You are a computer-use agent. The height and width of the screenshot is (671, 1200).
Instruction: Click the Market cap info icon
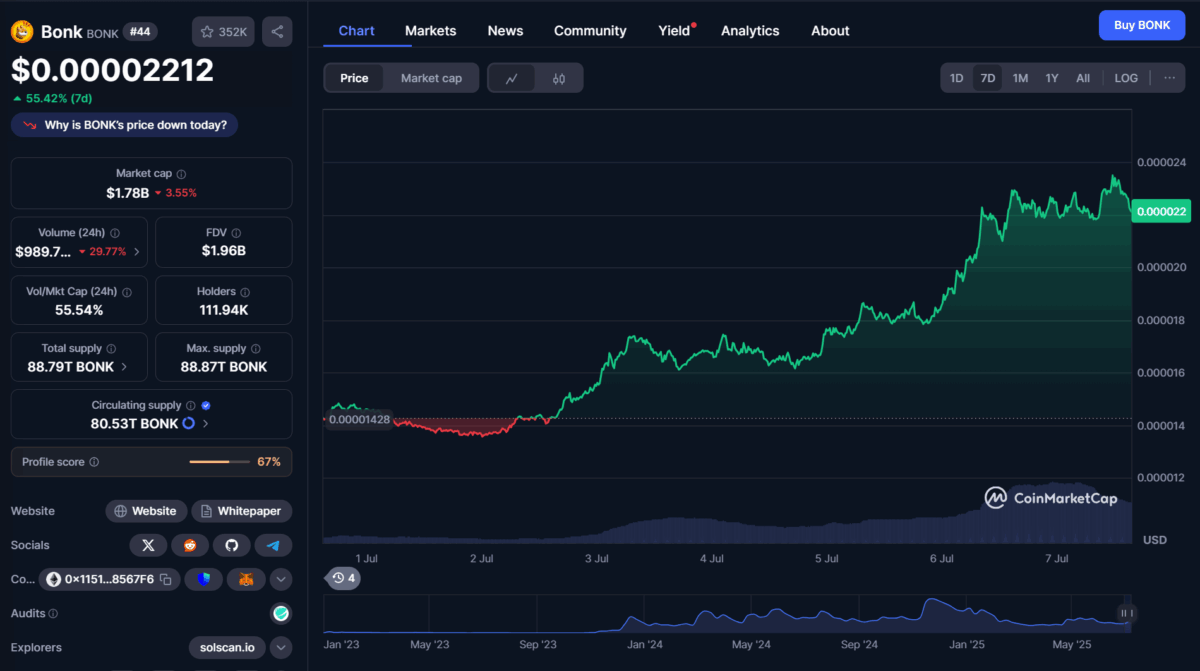181,174
